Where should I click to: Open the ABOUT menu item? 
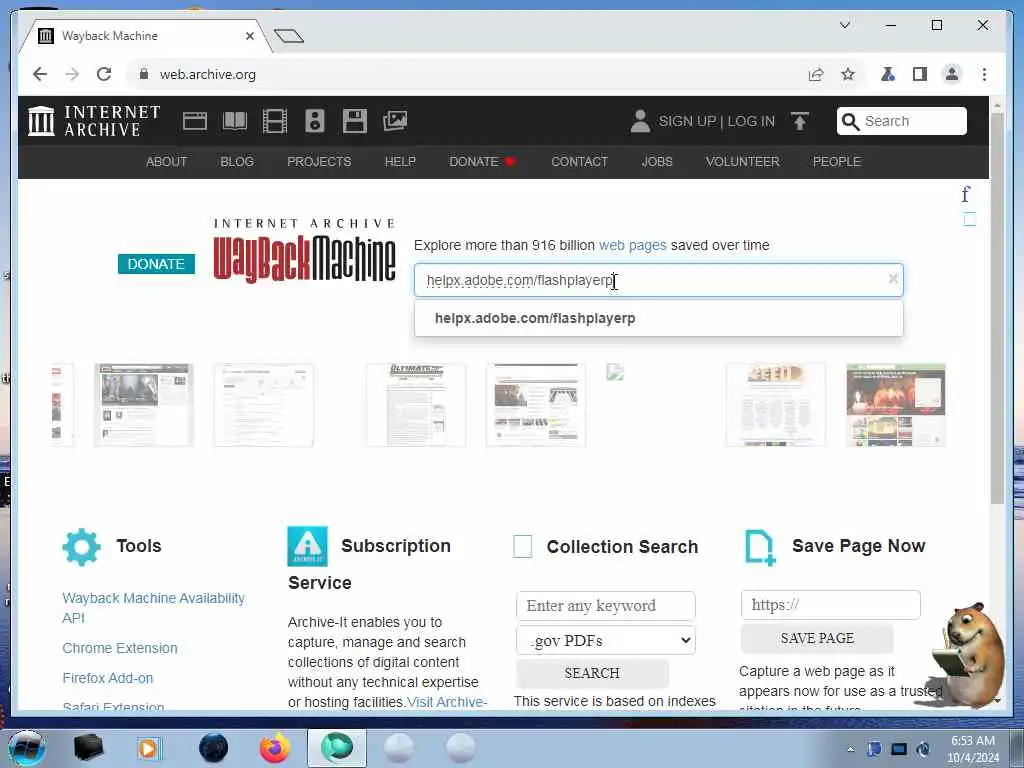click(x=167, y=161)
